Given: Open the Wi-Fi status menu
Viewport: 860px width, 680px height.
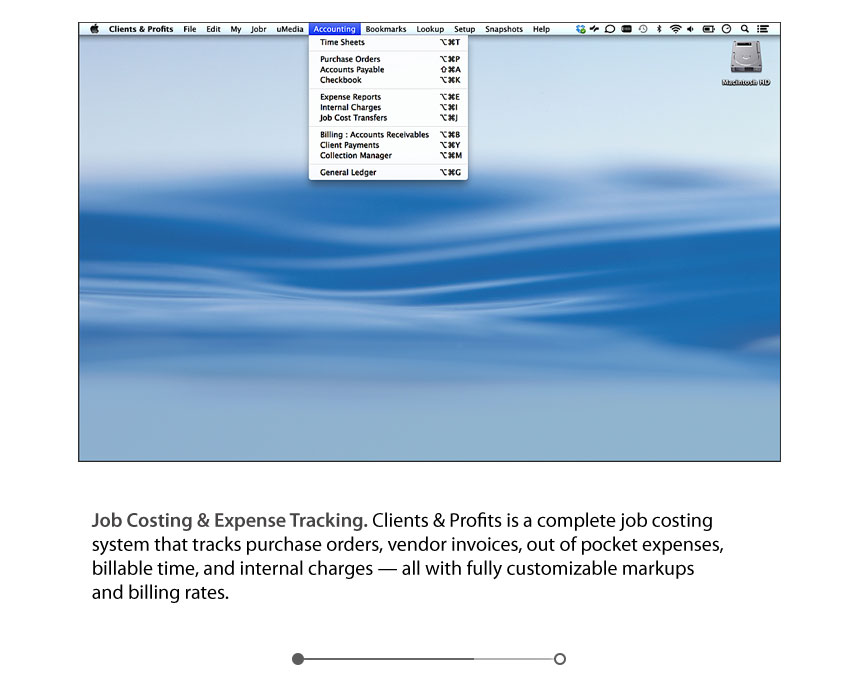Looking at the screenshot, I should coord(675,30).
